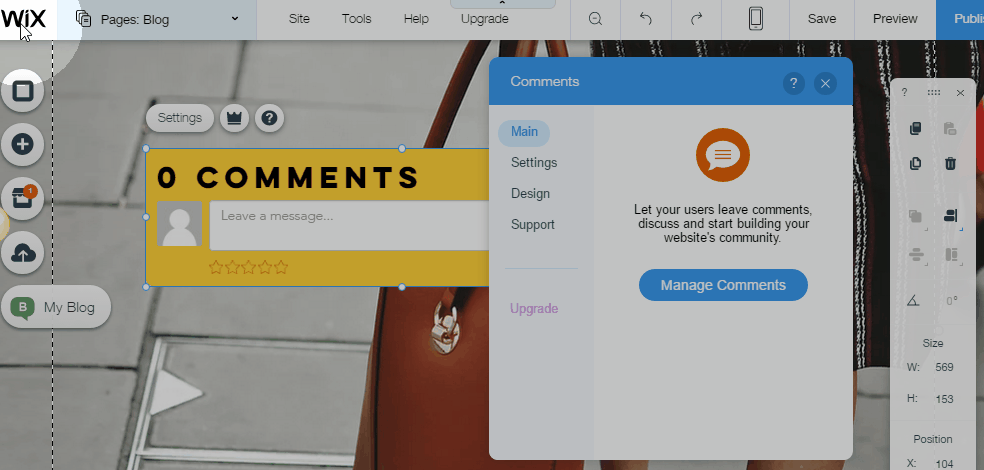This screenshot has height=470, width=984.
Task: Undo the last action
Action: click(x=646, y=19)
